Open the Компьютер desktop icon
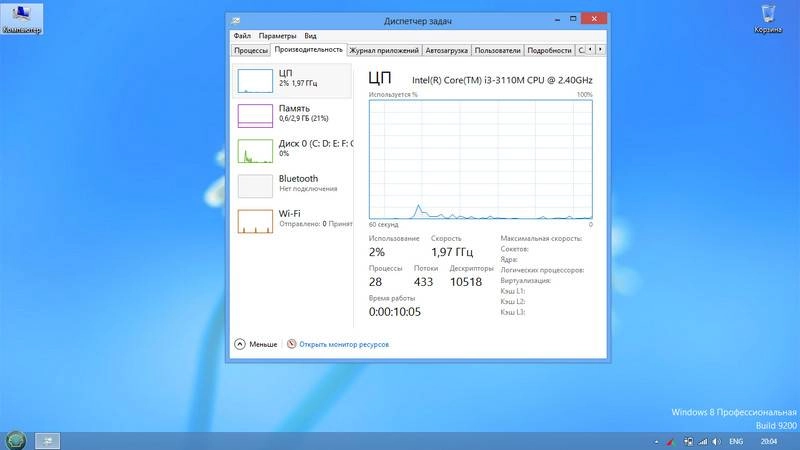 pos(21,19)
